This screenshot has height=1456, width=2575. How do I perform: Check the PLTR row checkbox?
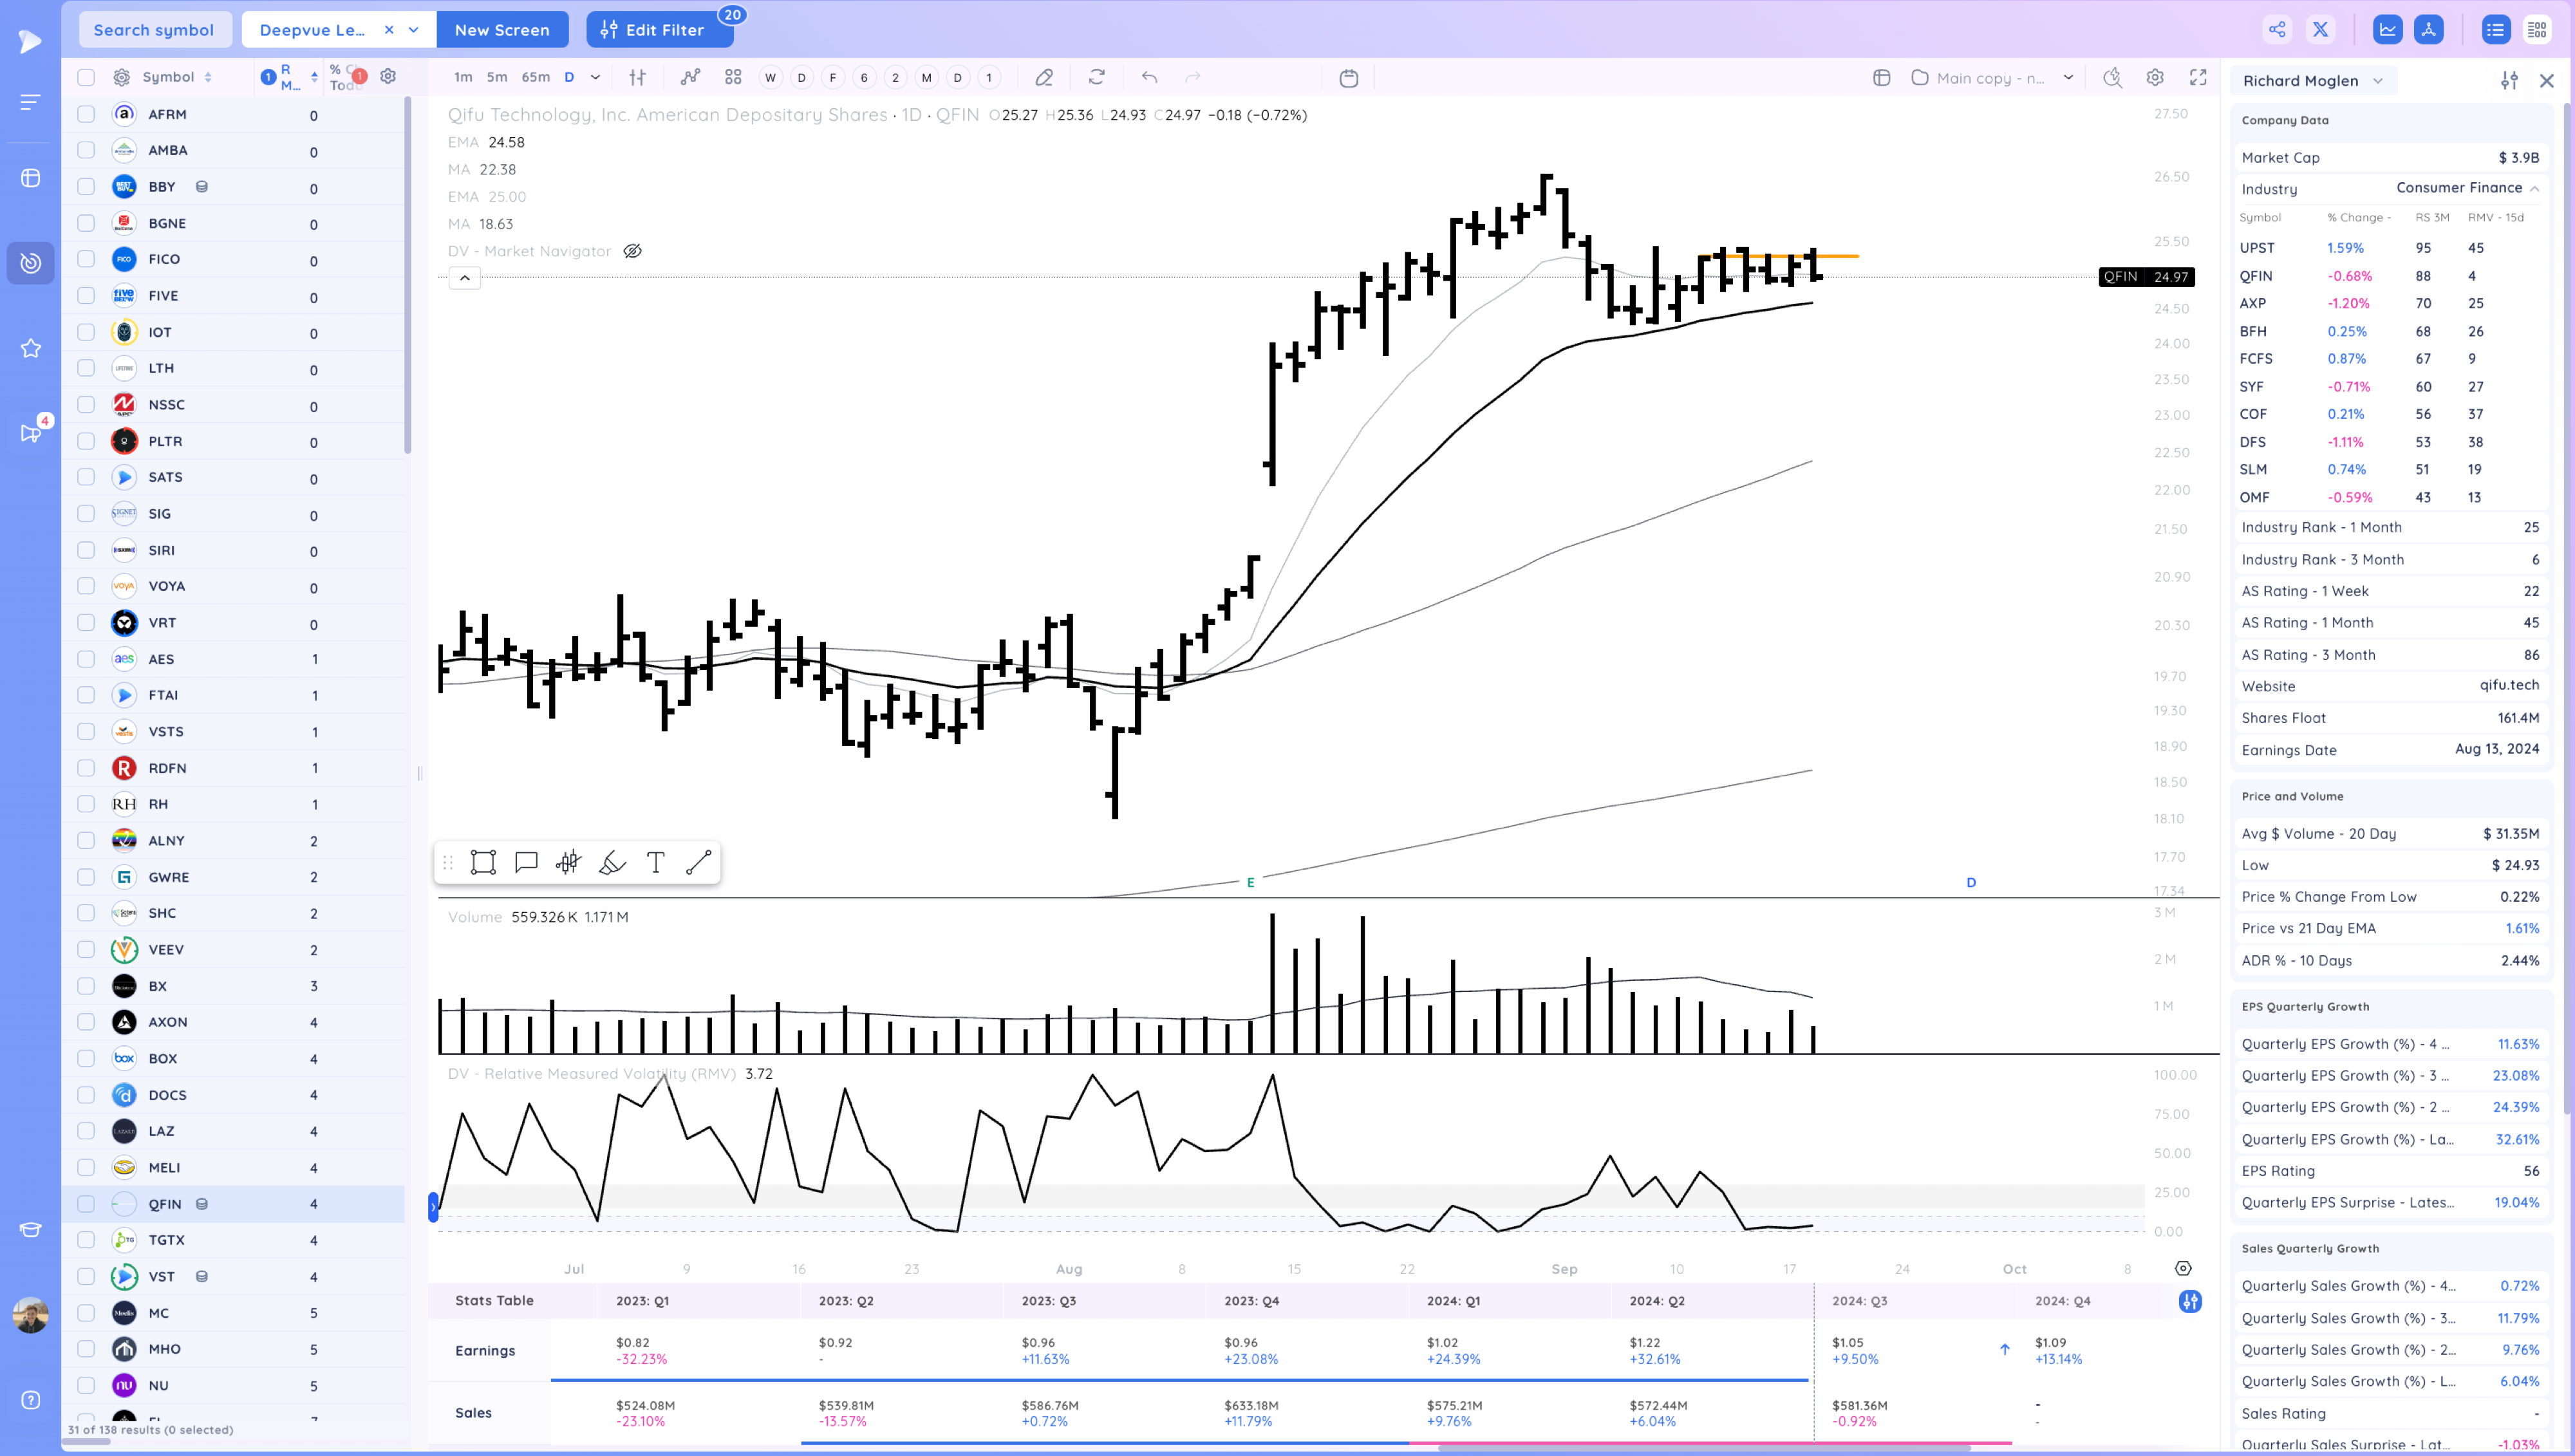tap(86, 441)
